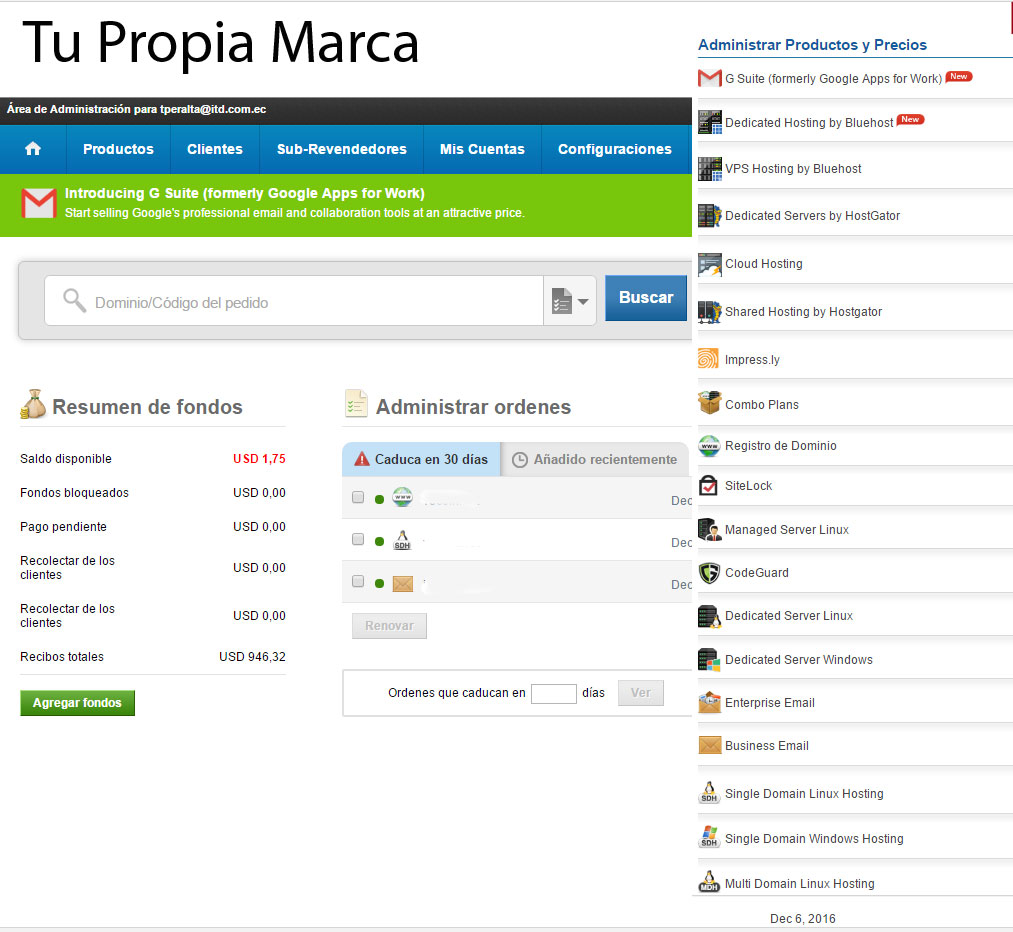Click the envelope icon in the third order row
This screenshot has height=932, width=1013.
[x=402, y=584]
